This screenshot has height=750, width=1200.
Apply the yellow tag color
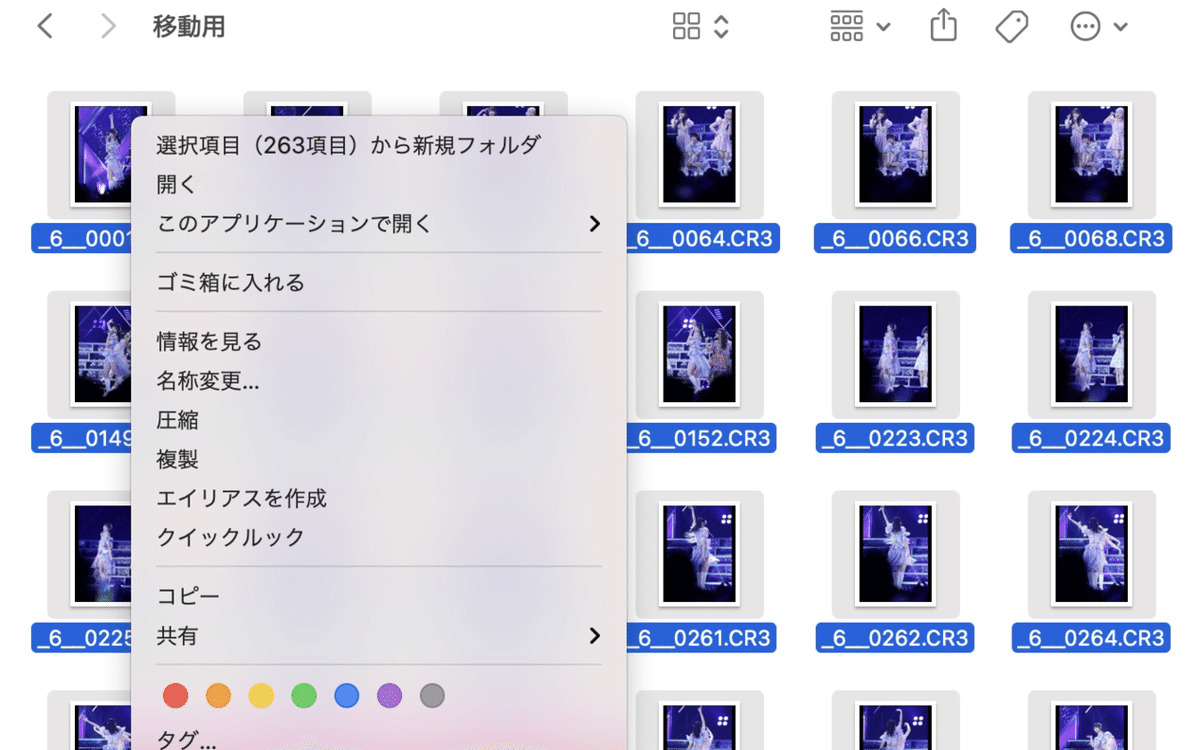[x=261, y=695]
